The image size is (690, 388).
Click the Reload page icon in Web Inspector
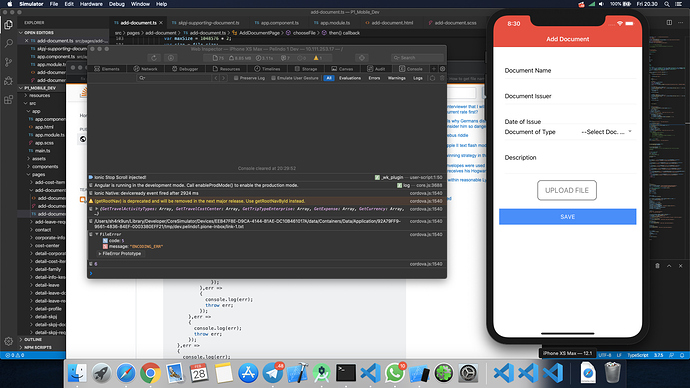coord(154,58)
